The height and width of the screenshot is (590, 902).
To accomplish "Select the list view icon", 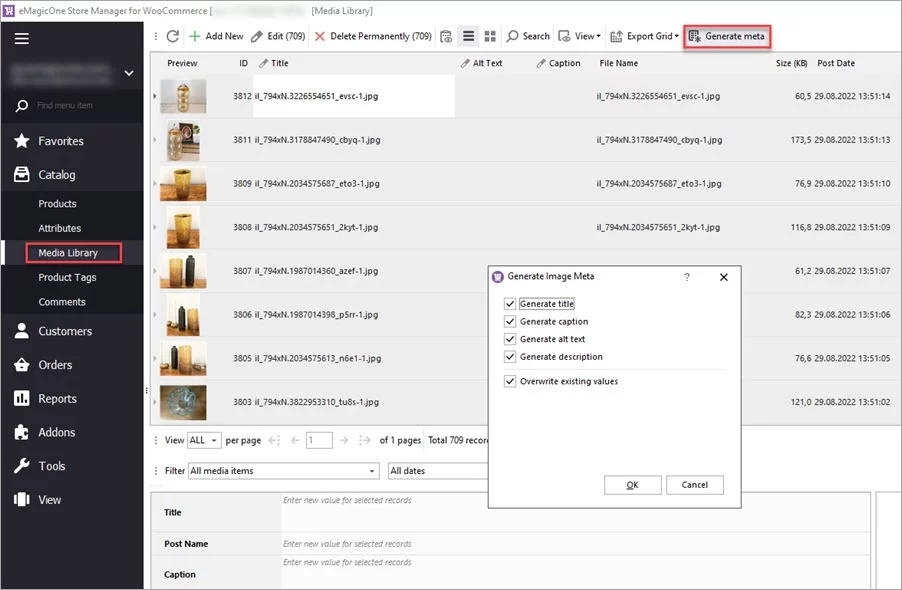I will (468, 36).
